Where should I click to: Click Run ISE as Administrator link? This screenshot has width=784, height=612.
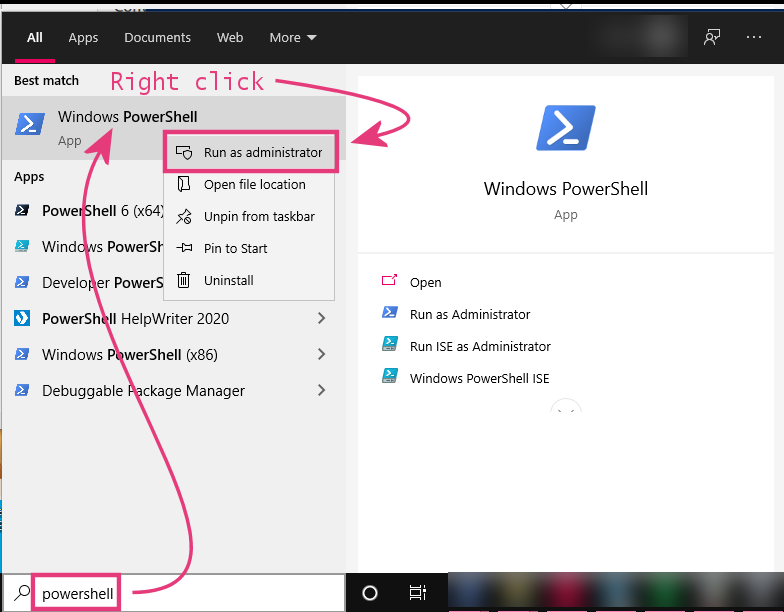[x=480, y=346]
